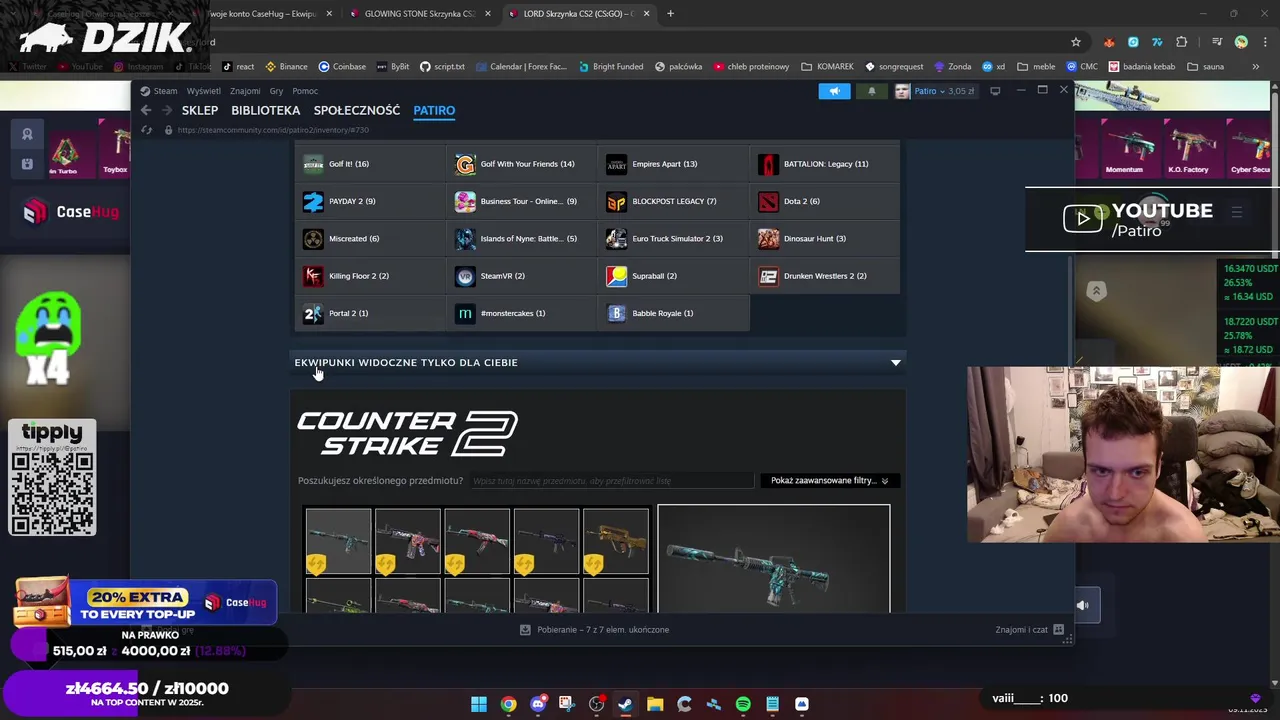The image size is (1280, 720).
Task: Open the Znajomi menu
Action: (245, 91)
